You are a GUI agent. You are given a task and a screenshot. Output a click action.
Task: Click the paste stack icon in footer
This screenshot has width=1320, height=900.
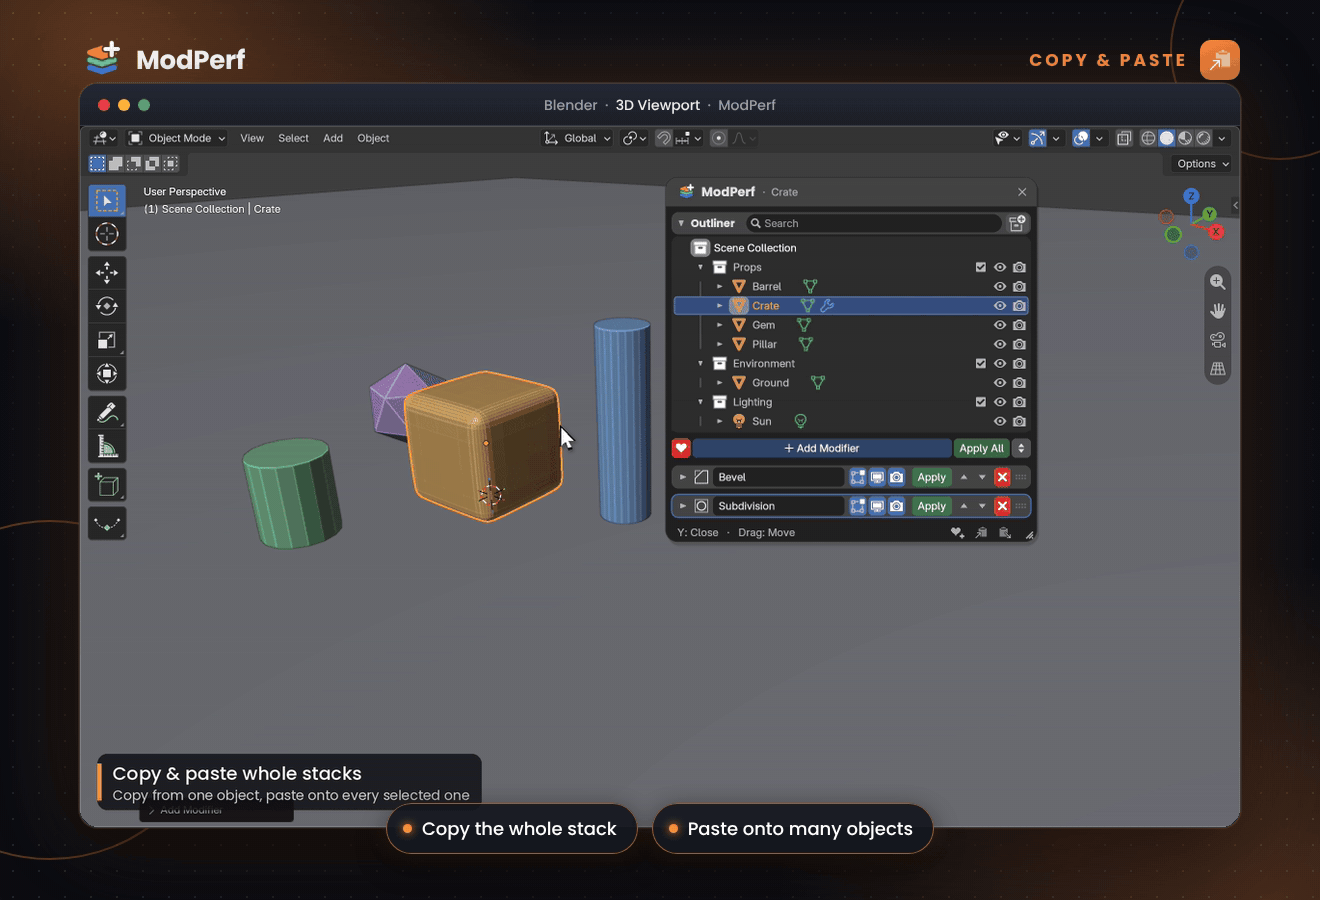[x=1005, y=533]
